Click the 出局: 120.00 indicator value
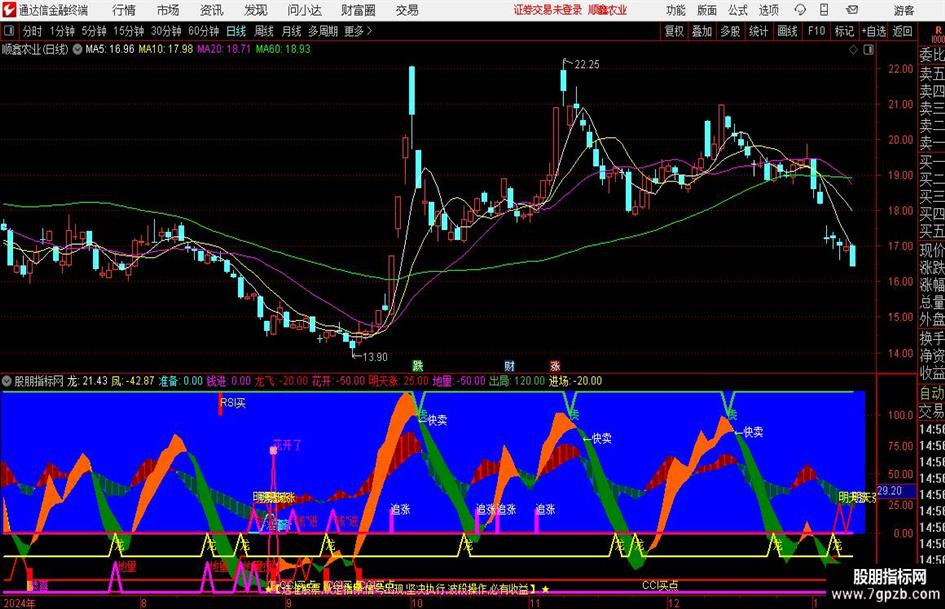This screenshot has width=945, height=609. (x=516, y=381)
